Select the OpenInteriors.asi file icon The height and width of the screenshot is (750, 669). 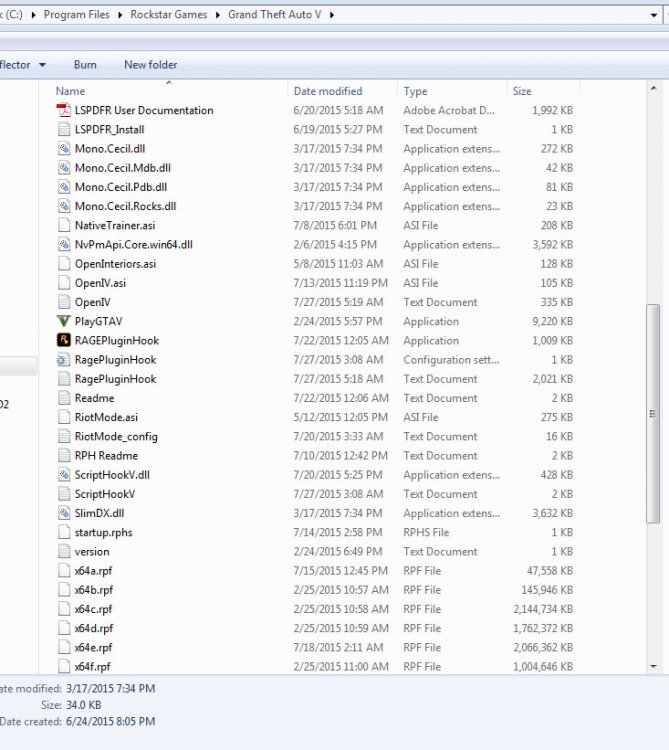coord(64,264)
